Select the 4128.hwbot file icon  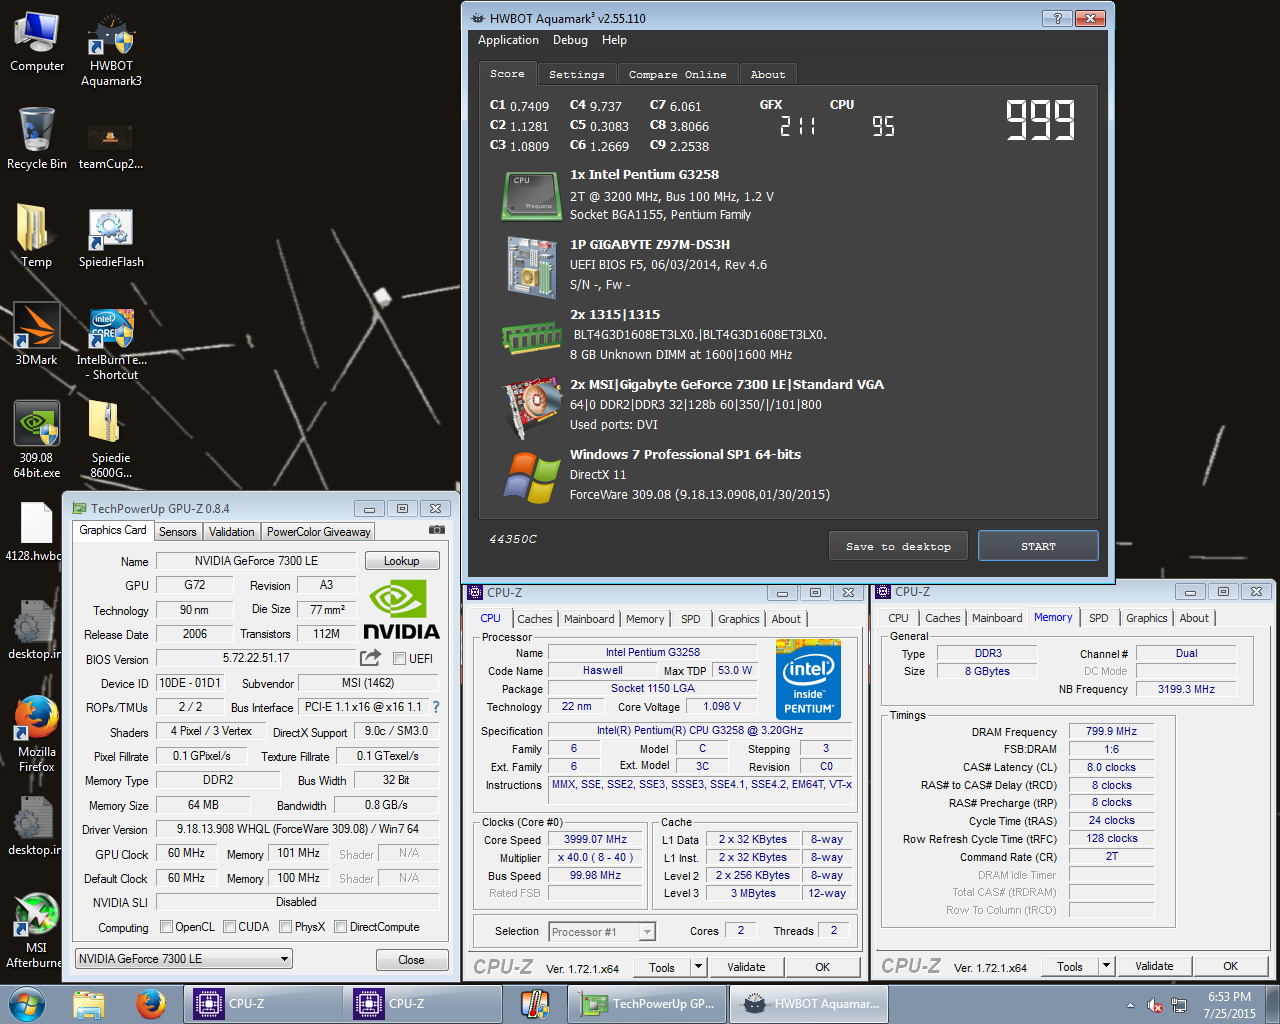36,531
